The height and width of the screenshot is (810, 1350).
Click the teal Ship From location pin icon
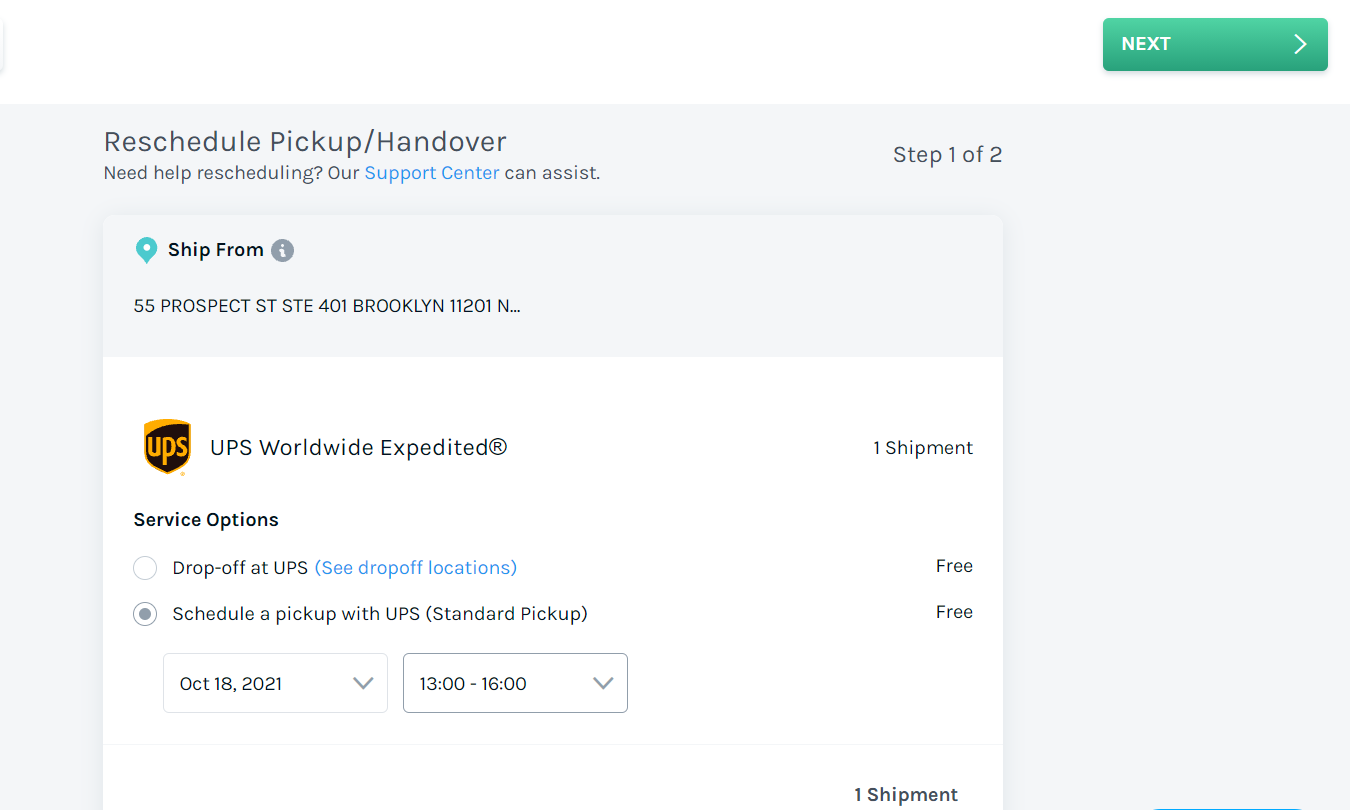pyautogui.click(x=147, y=249)
